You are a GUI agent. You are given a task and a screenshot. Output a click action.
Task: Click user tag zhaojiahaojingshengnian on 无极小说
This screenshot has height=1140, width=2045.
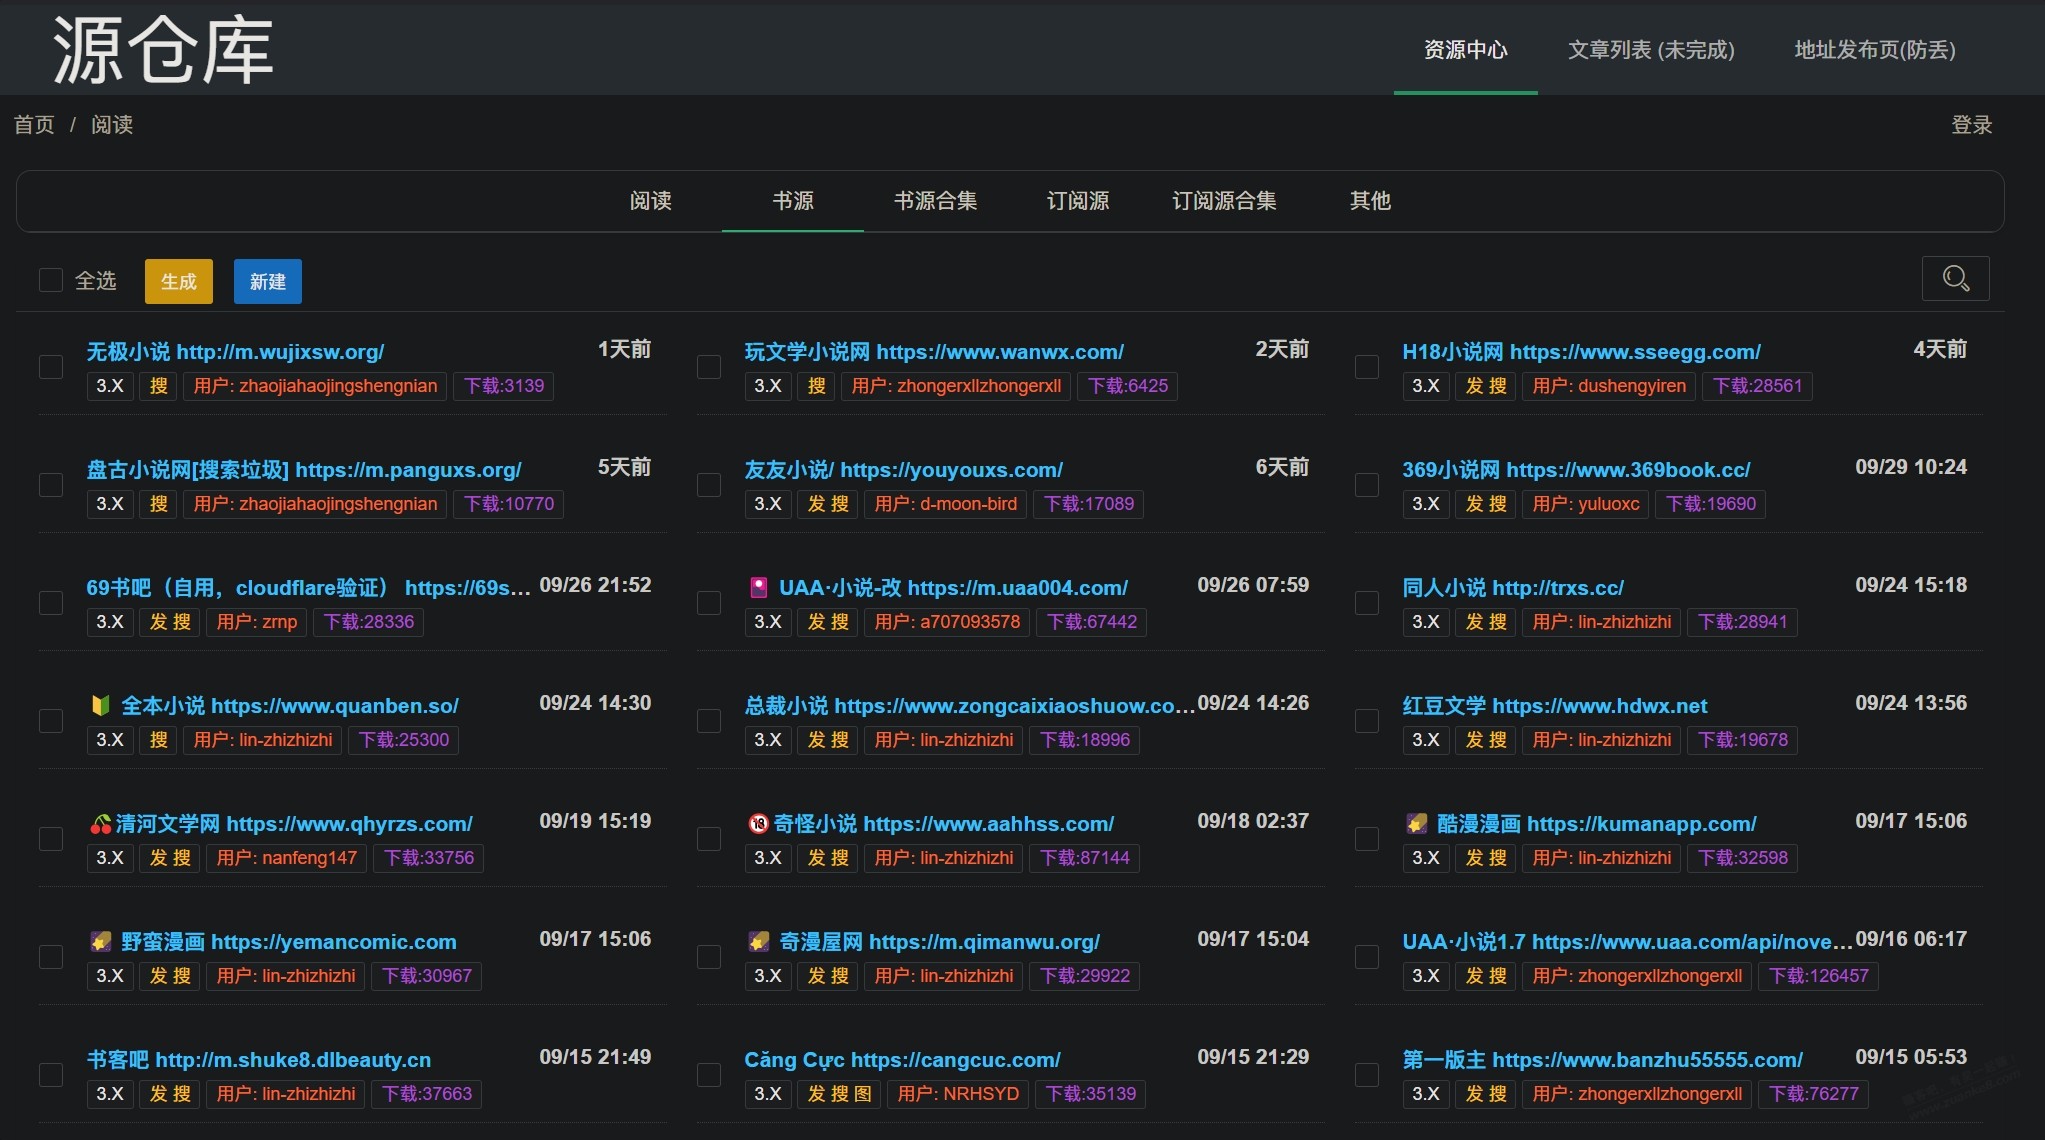click(315, 386)
